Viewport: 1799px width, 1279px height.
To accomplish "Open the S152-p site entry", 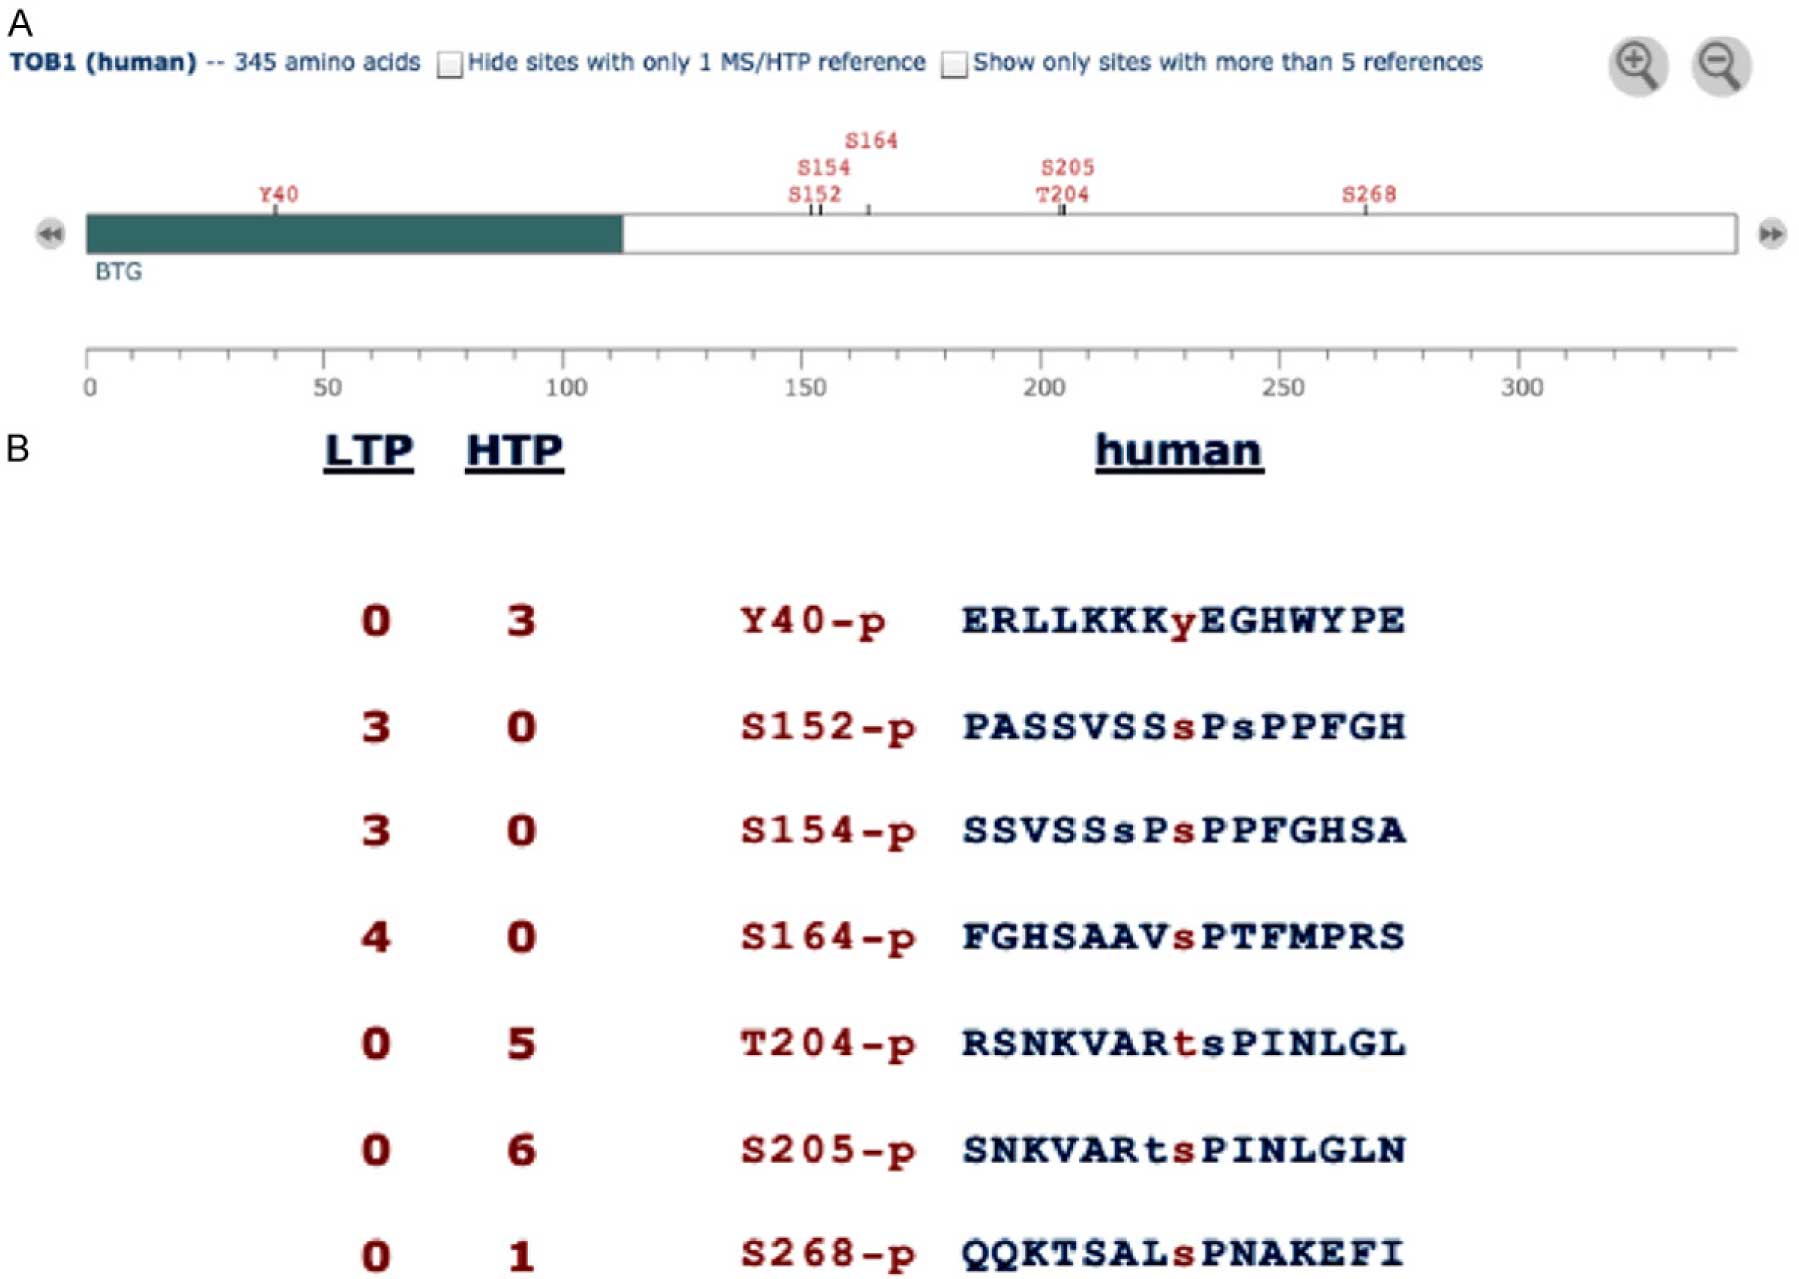I will (x=827, y=727).
